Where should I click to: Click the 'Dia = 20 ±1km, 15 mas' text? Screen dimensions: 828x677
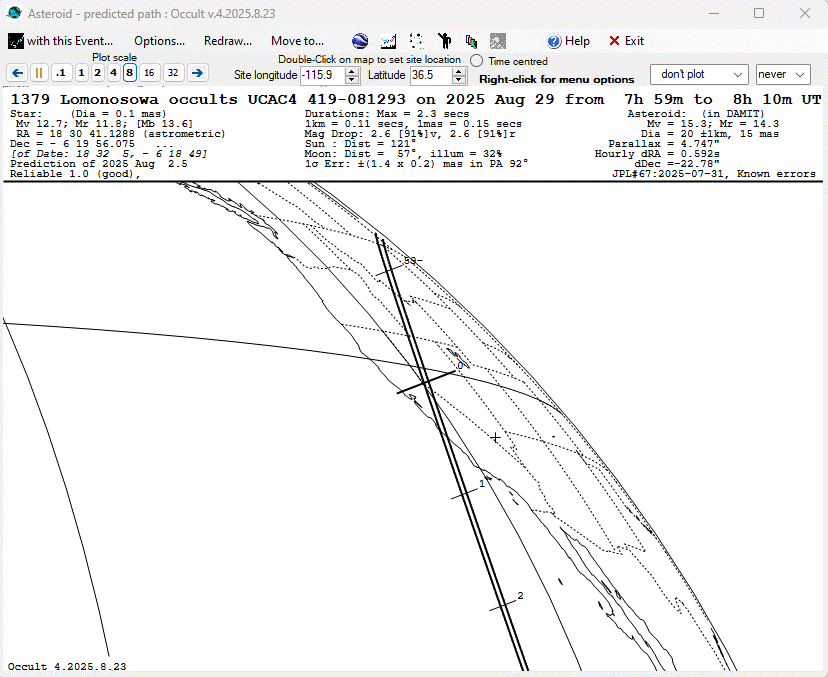(710, 134)
